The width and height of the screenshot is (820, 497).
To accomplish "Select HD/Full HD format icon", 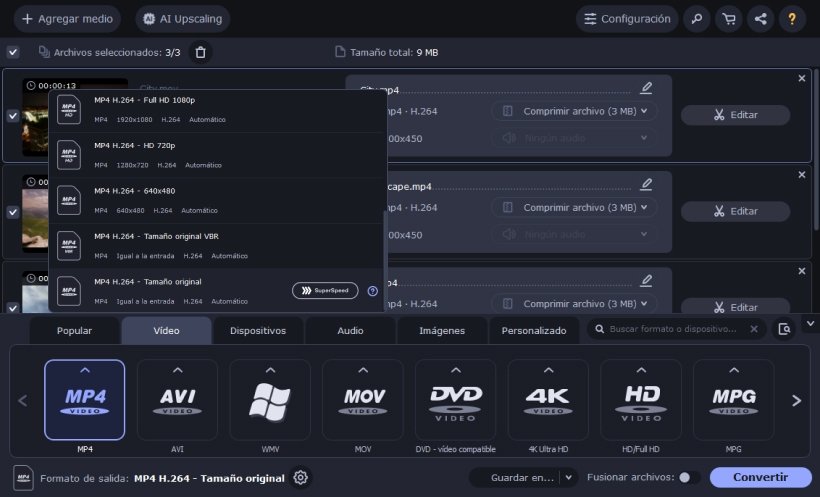I will (641, 400).
